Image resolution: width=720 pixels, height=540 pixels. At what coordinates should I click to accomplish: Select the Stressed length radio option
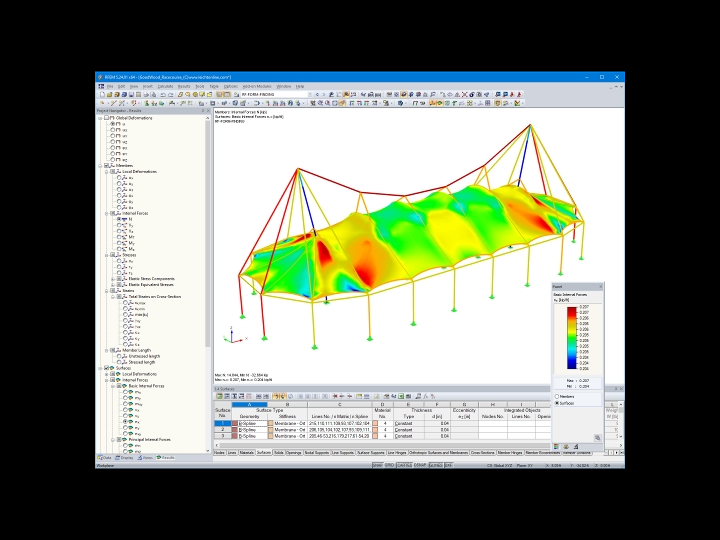[x=118, y=362]
